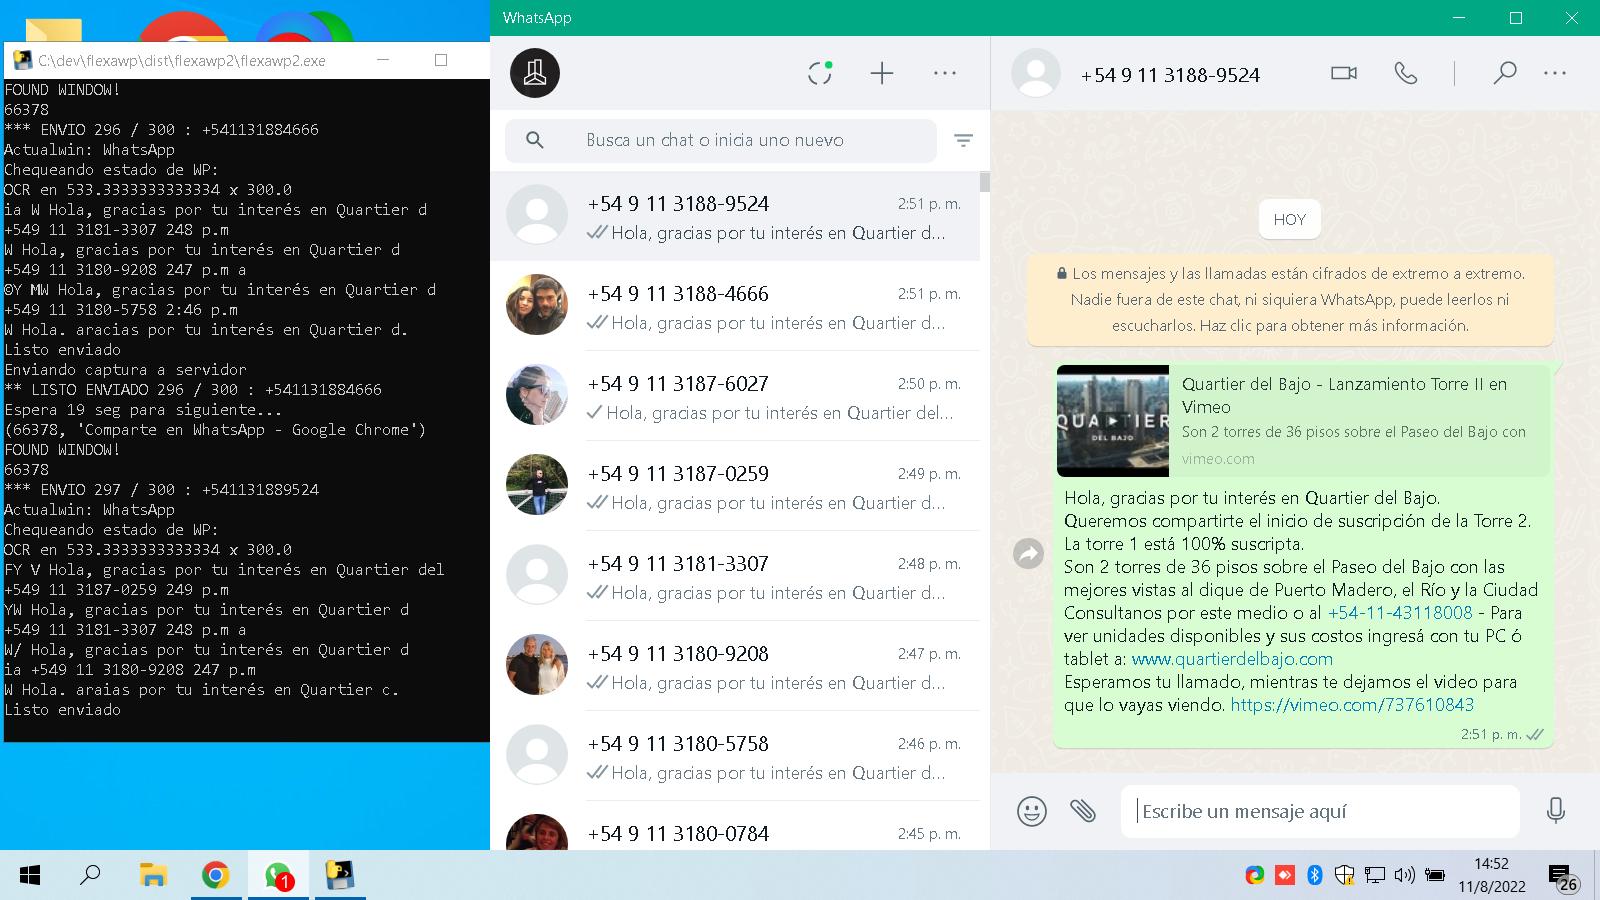Open Bluetooth tray icon
Viewport: 1600px width, 900px height.
pos(1315,876)
